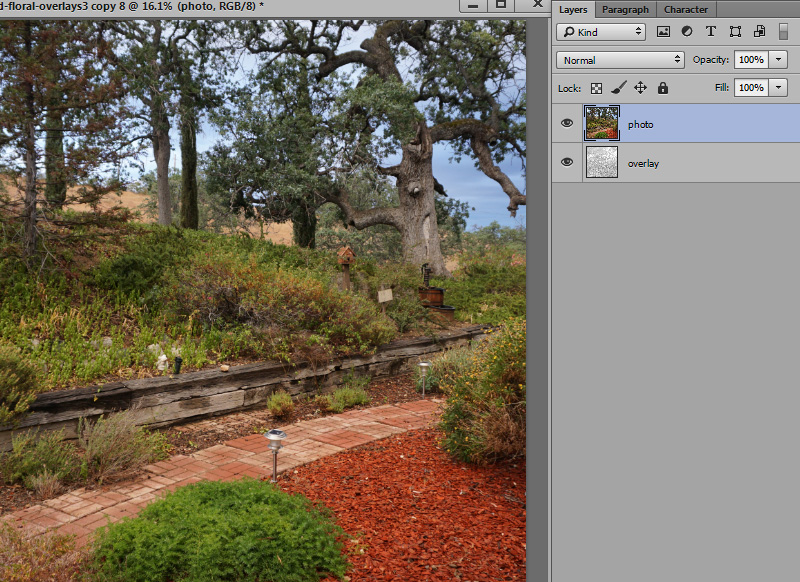Image resolution: width=800 pixels, height=582 pixels.
Task: Filter layers by adjustment layers icon
Action: (687, 32)
